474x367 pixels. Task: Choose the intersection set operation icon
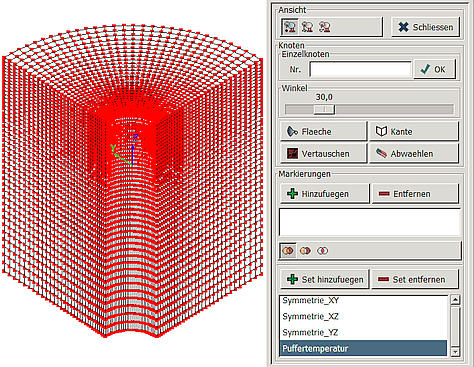322,251
